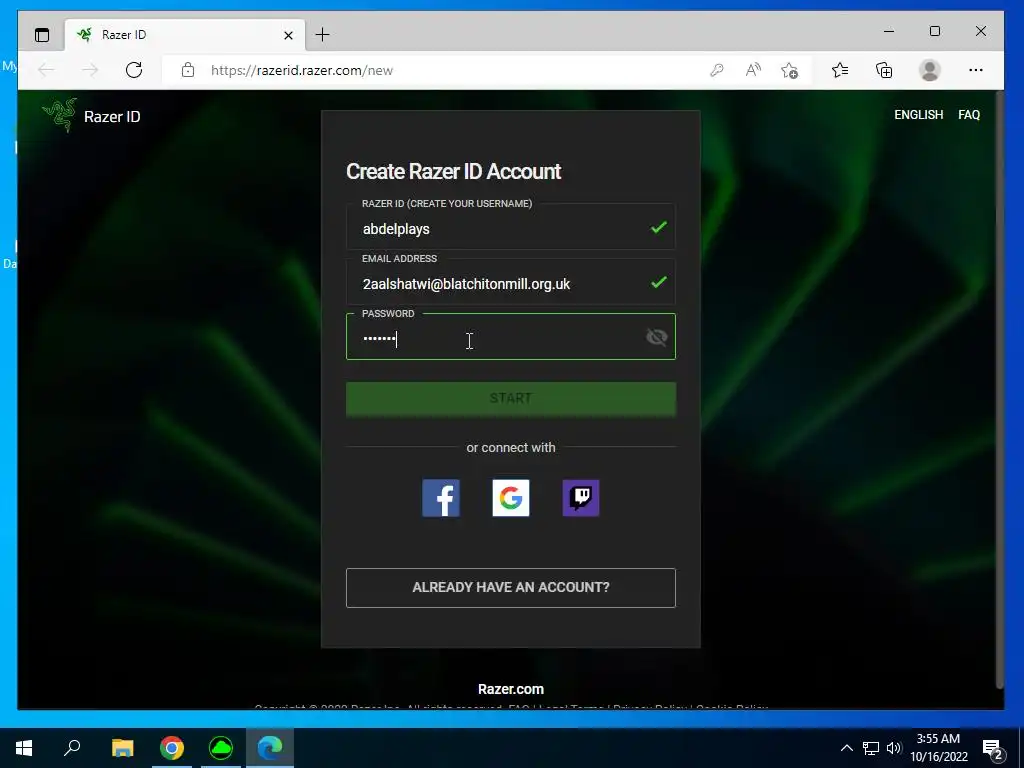The image size is (1024, 768).
Task: Focus the Razer ID username field
Action: [x=511, y=227]
